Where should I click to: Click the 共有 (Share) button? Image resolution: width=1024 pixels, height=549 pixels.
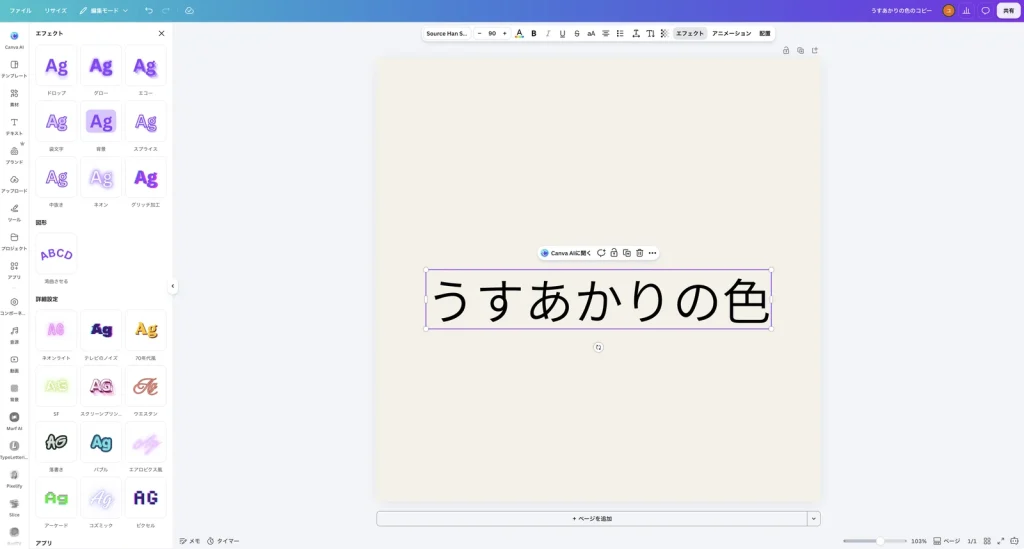click(1008, 10)
